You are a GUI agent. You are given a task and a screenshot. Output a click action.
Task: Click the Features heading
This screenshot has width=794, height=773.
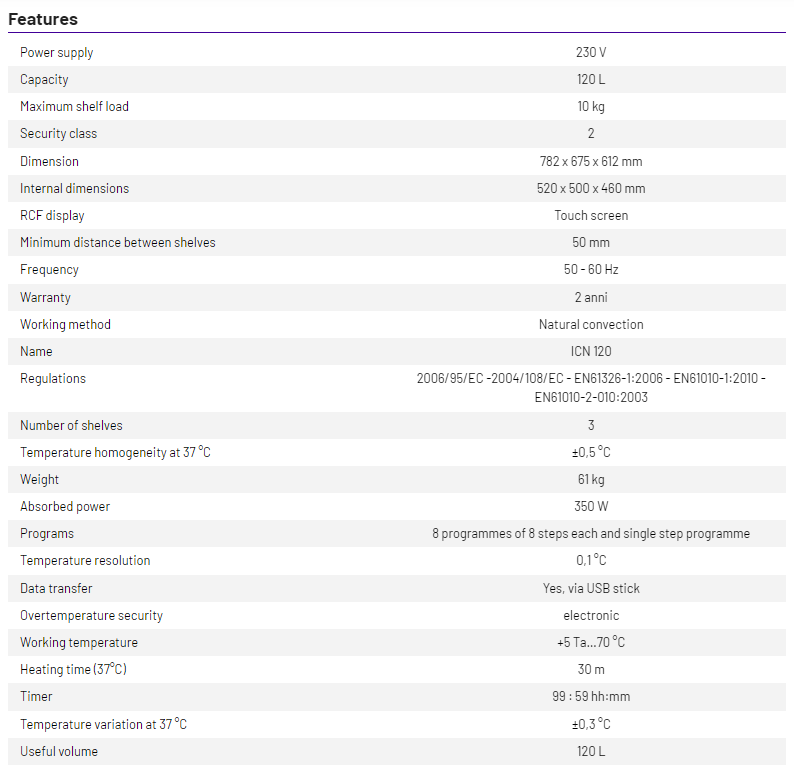click(43, 19)
